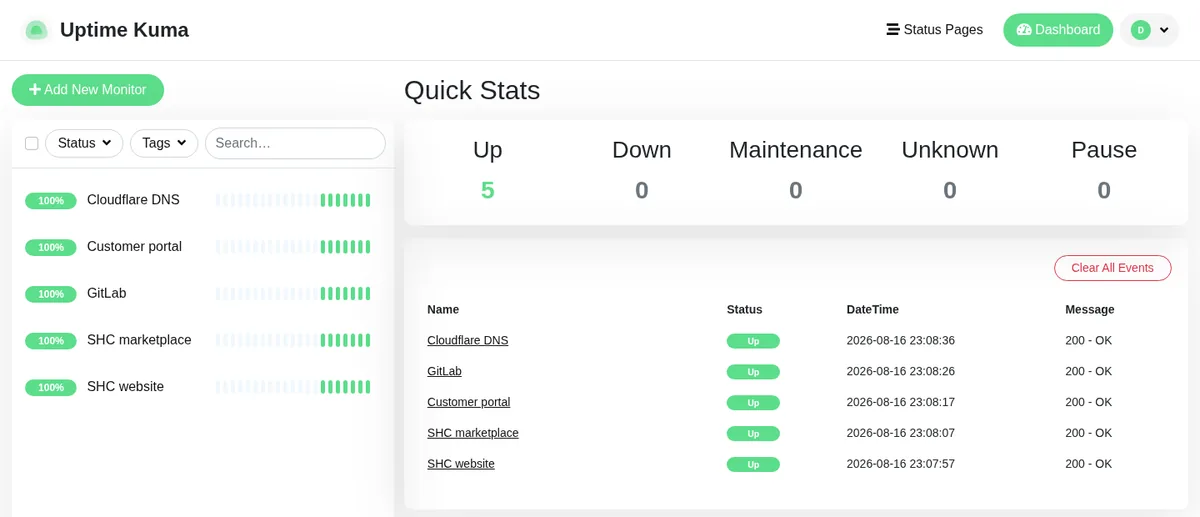The height and width of the screenshot is (517, 1200).
Task: Select GitLab monitor in sidebar
Action: [x=203, y=294]
